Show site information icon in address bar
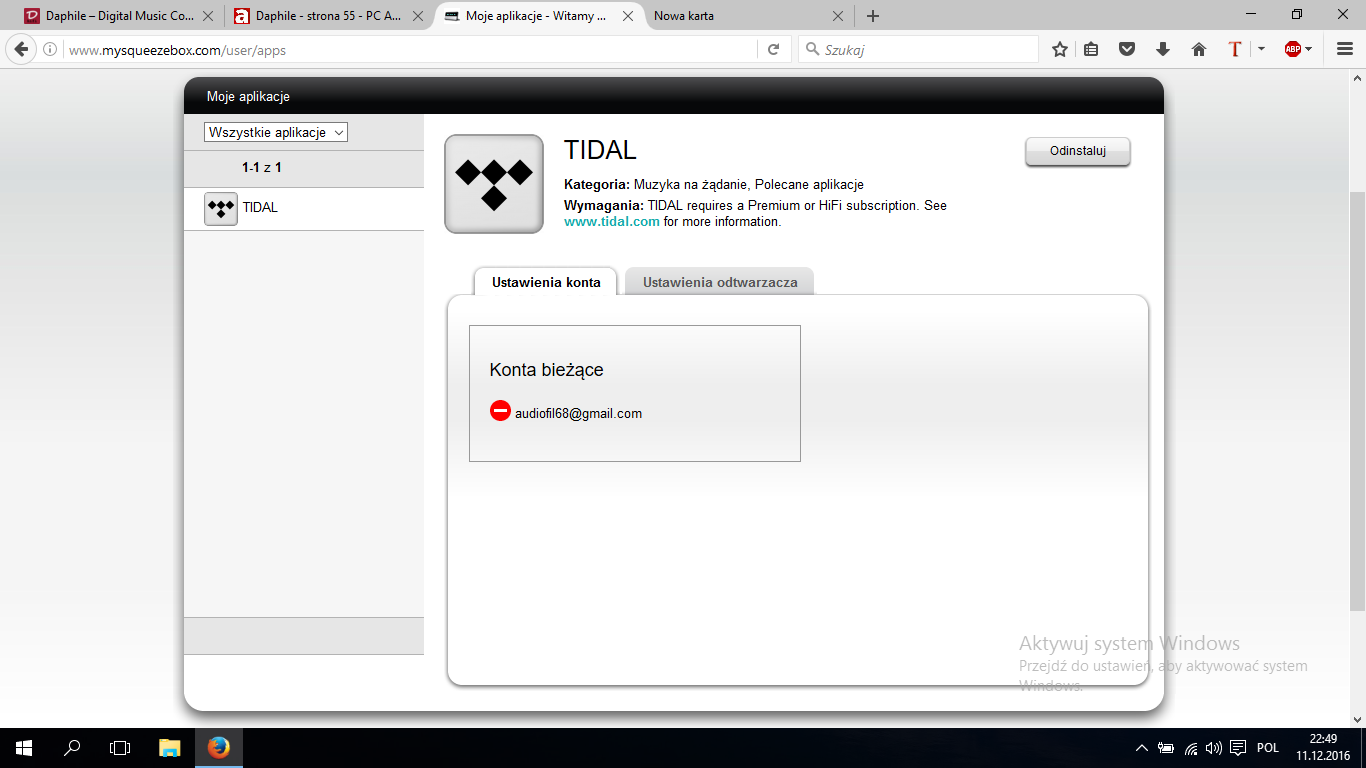 click(x=50, y=49)
